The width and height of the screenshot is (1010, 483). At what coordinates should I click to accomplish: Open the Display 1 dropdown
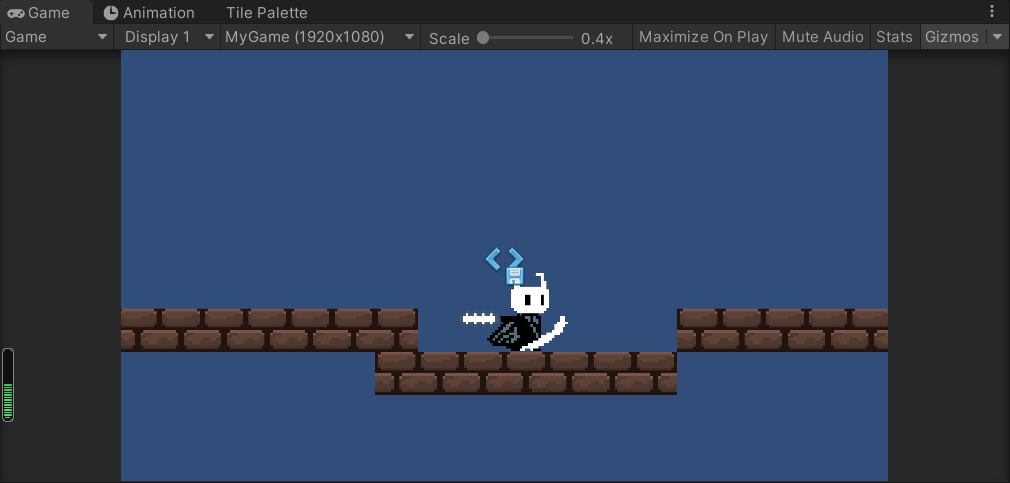click(169, 37)
